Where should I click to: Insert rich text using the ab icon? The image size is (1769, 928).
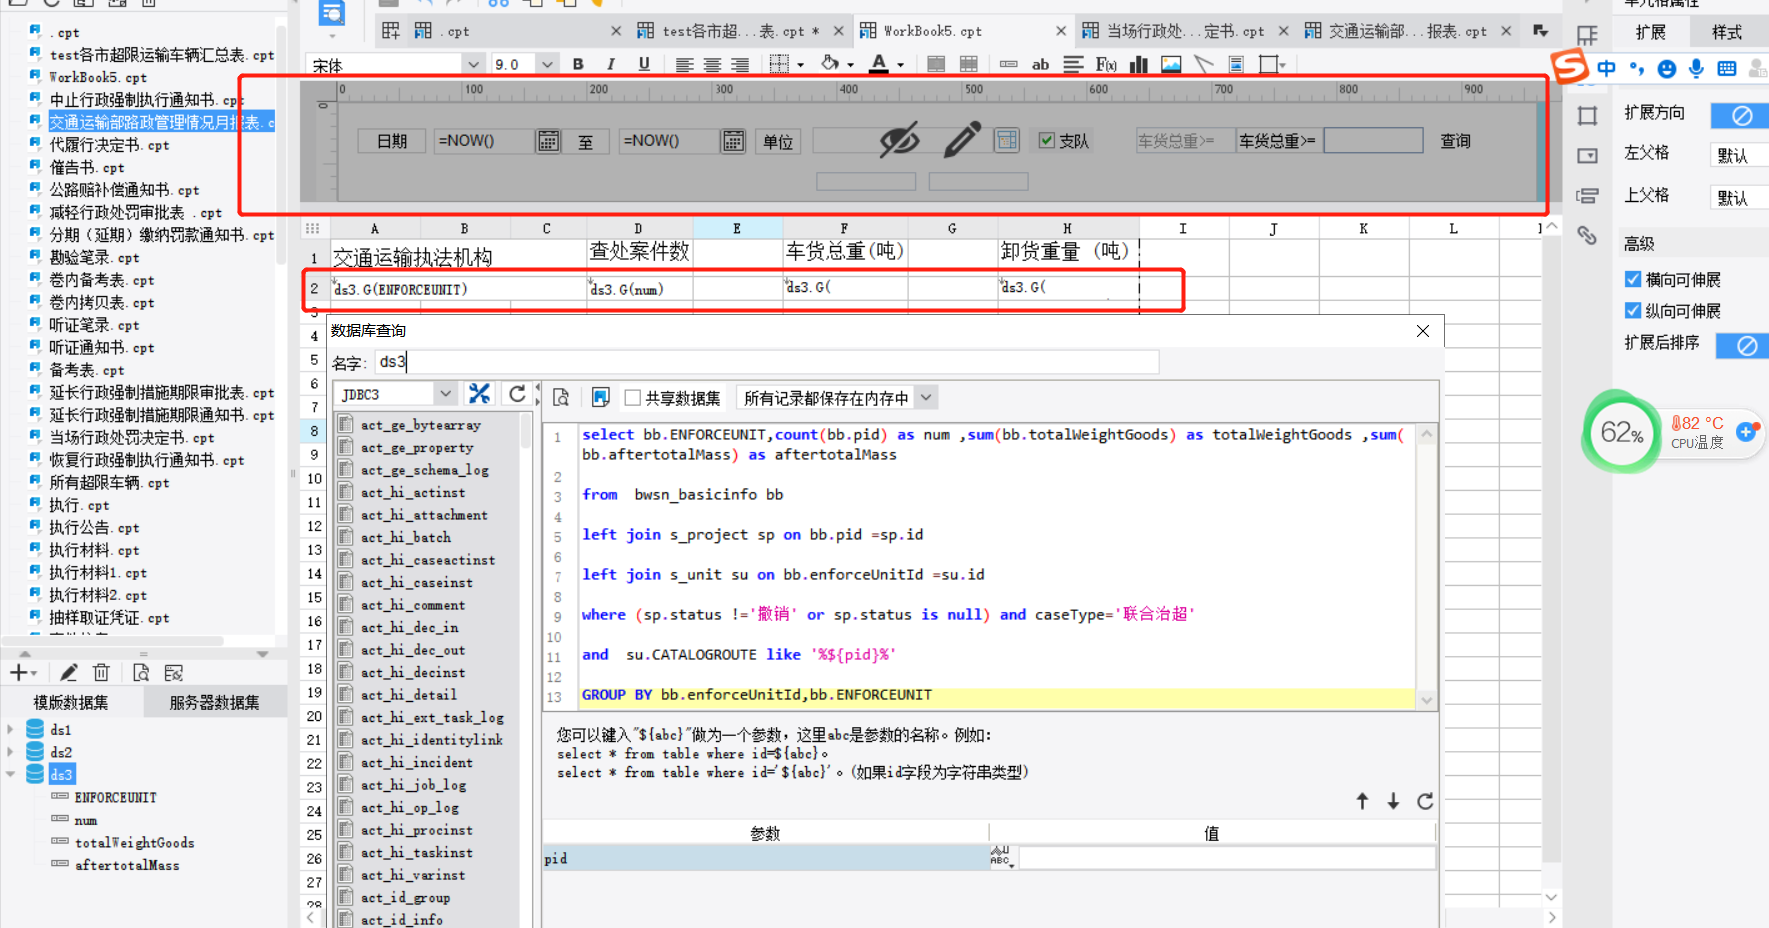pyautogui.click(x=1040, y=65)
